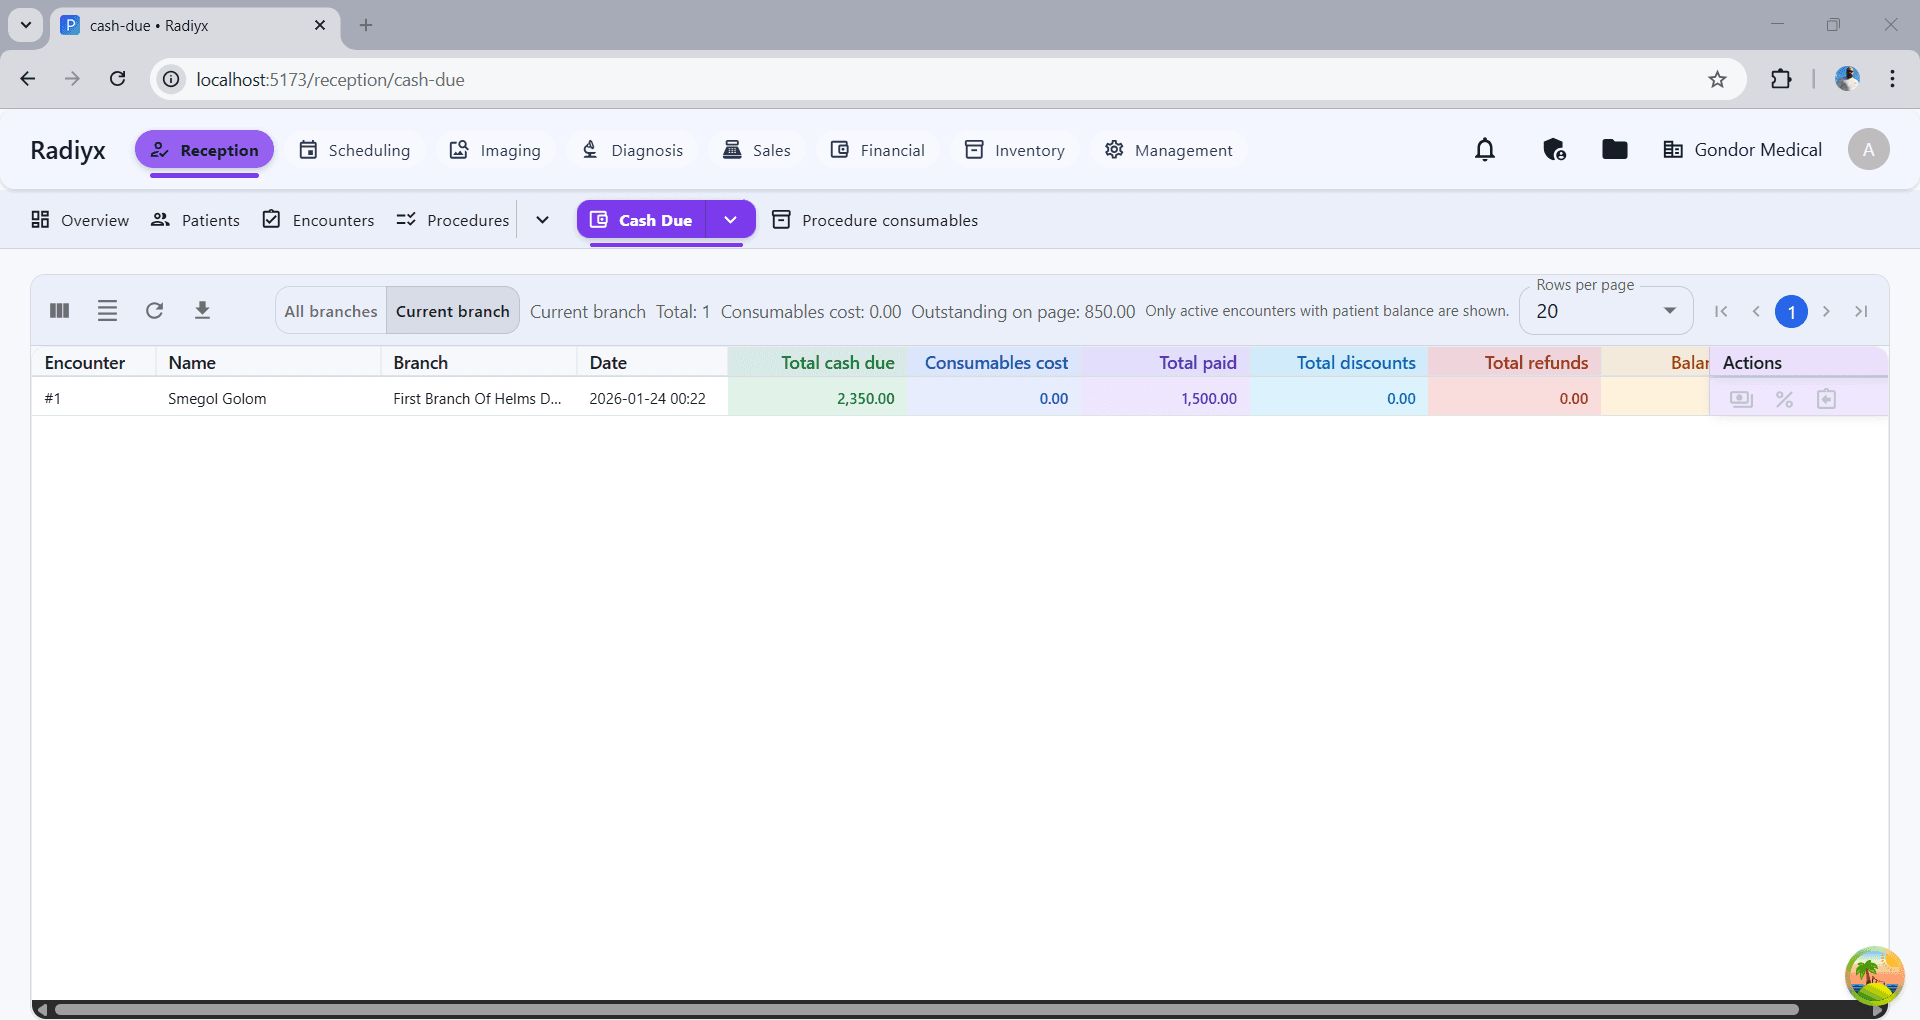The image size is (1920, 1020).
Task: Change row density icon
Action: [107, 311]
